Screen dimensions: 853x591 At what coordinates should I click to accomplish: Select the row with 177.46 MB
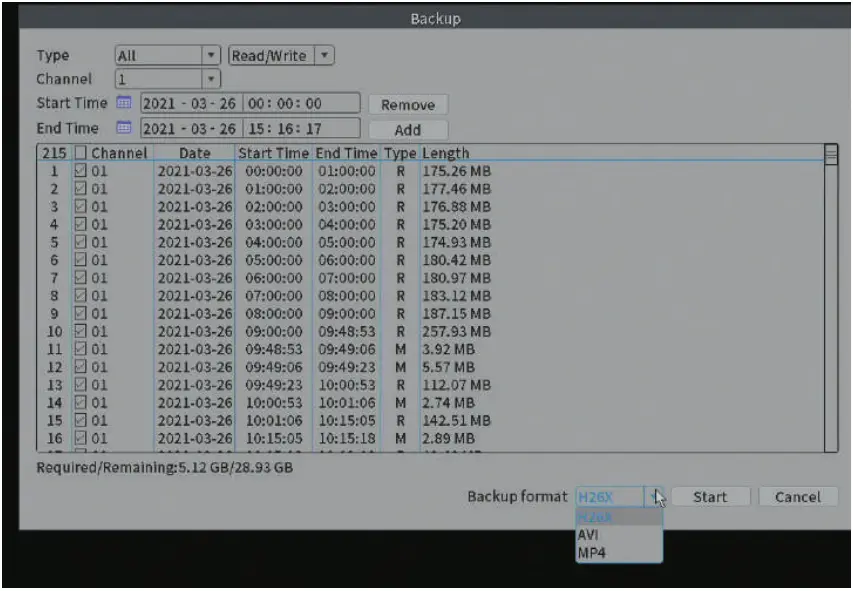(430, 189)
